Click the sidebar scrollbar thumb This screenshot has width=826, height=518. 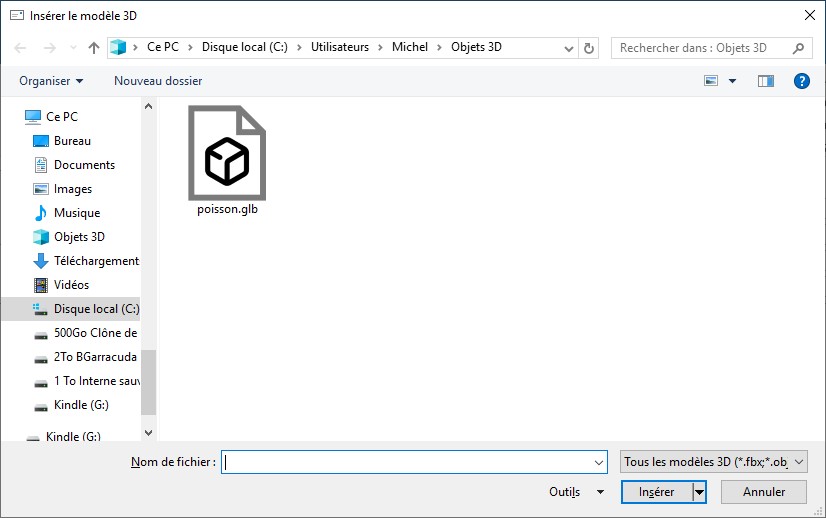(149, 382)
